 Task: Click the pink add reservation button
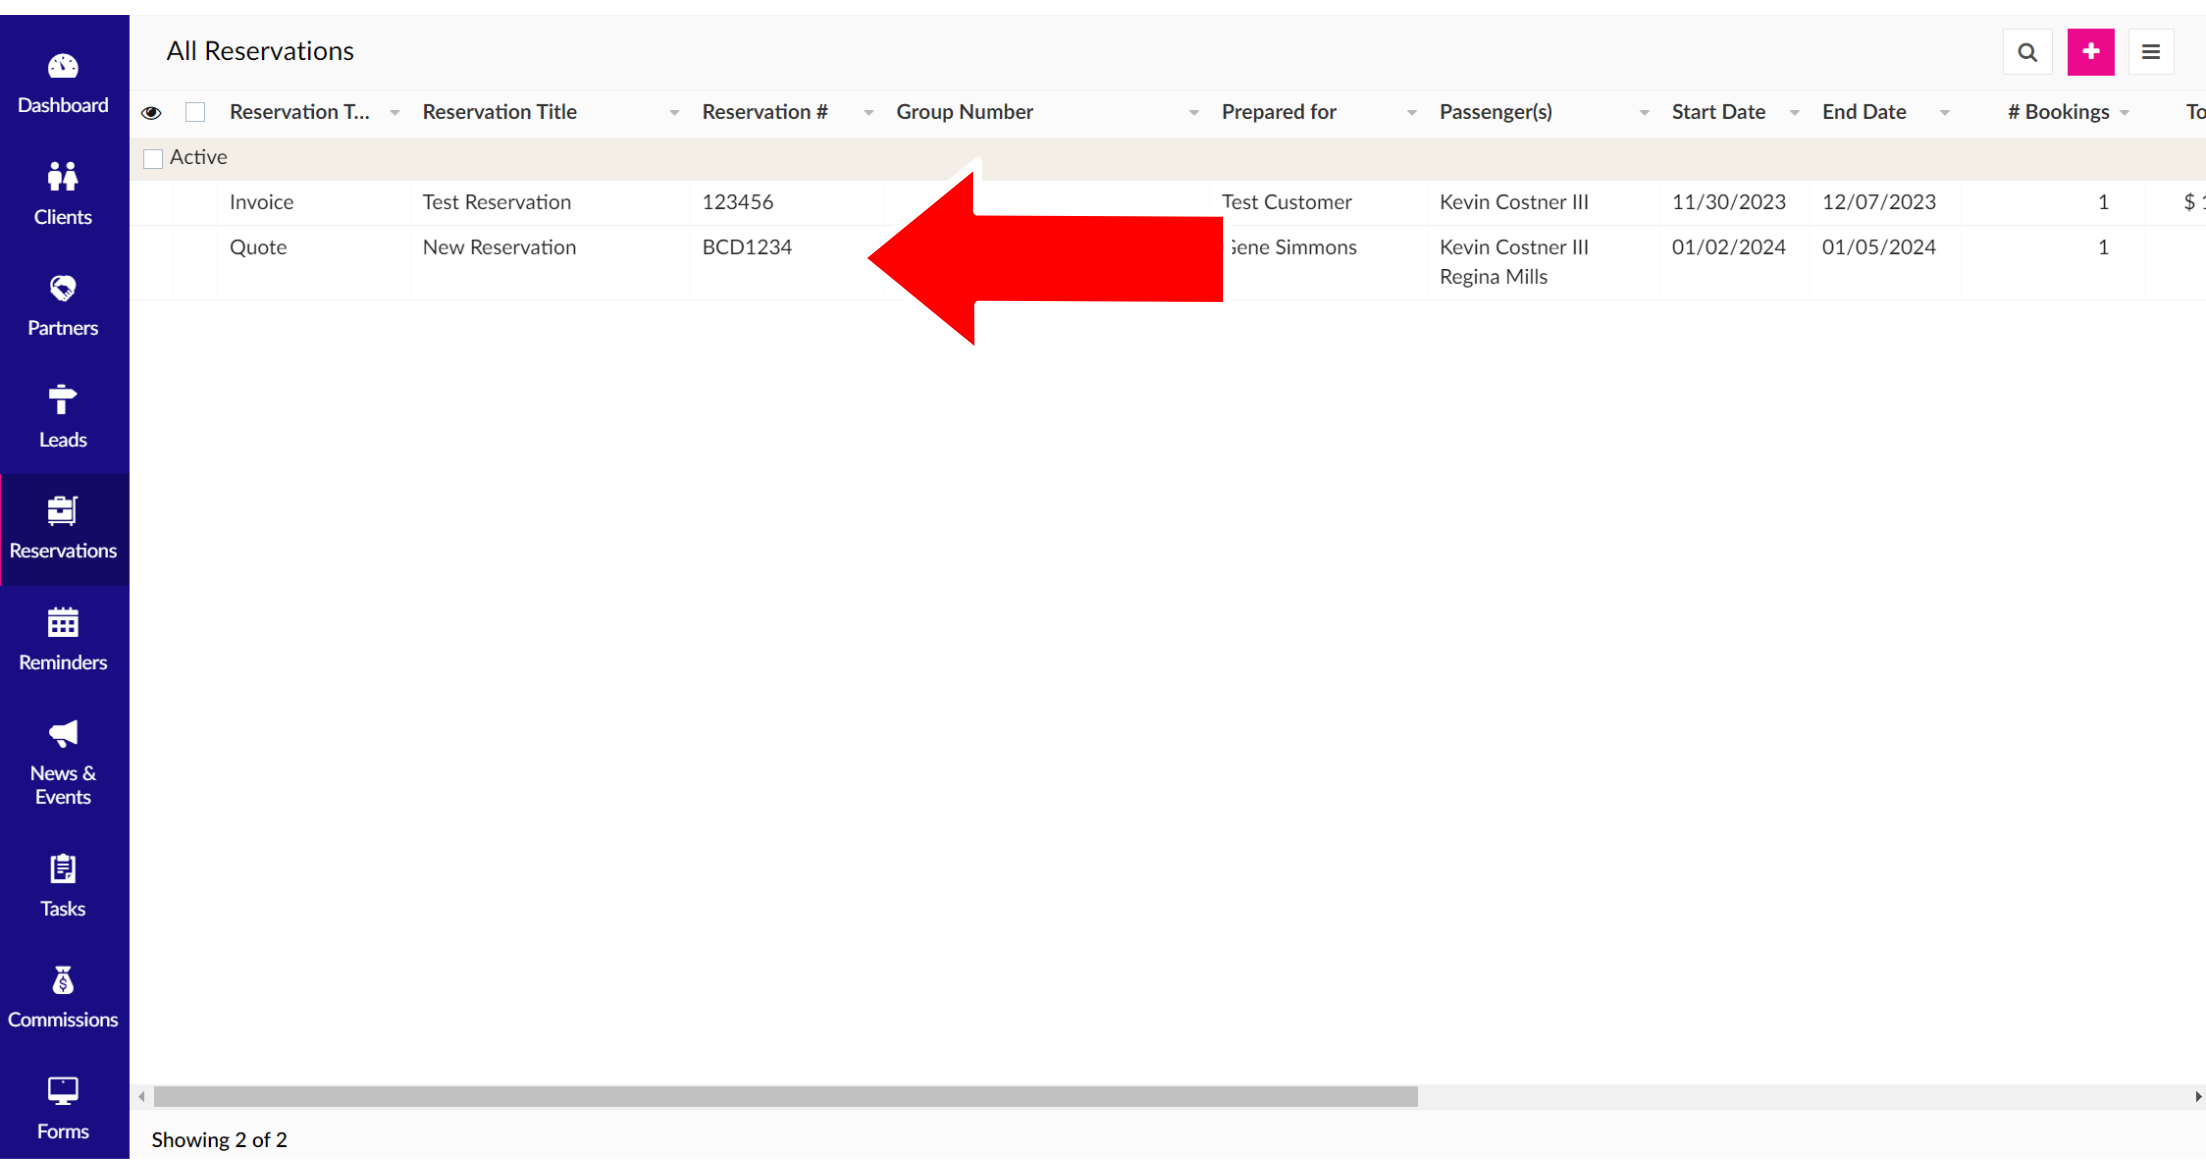2091,52
